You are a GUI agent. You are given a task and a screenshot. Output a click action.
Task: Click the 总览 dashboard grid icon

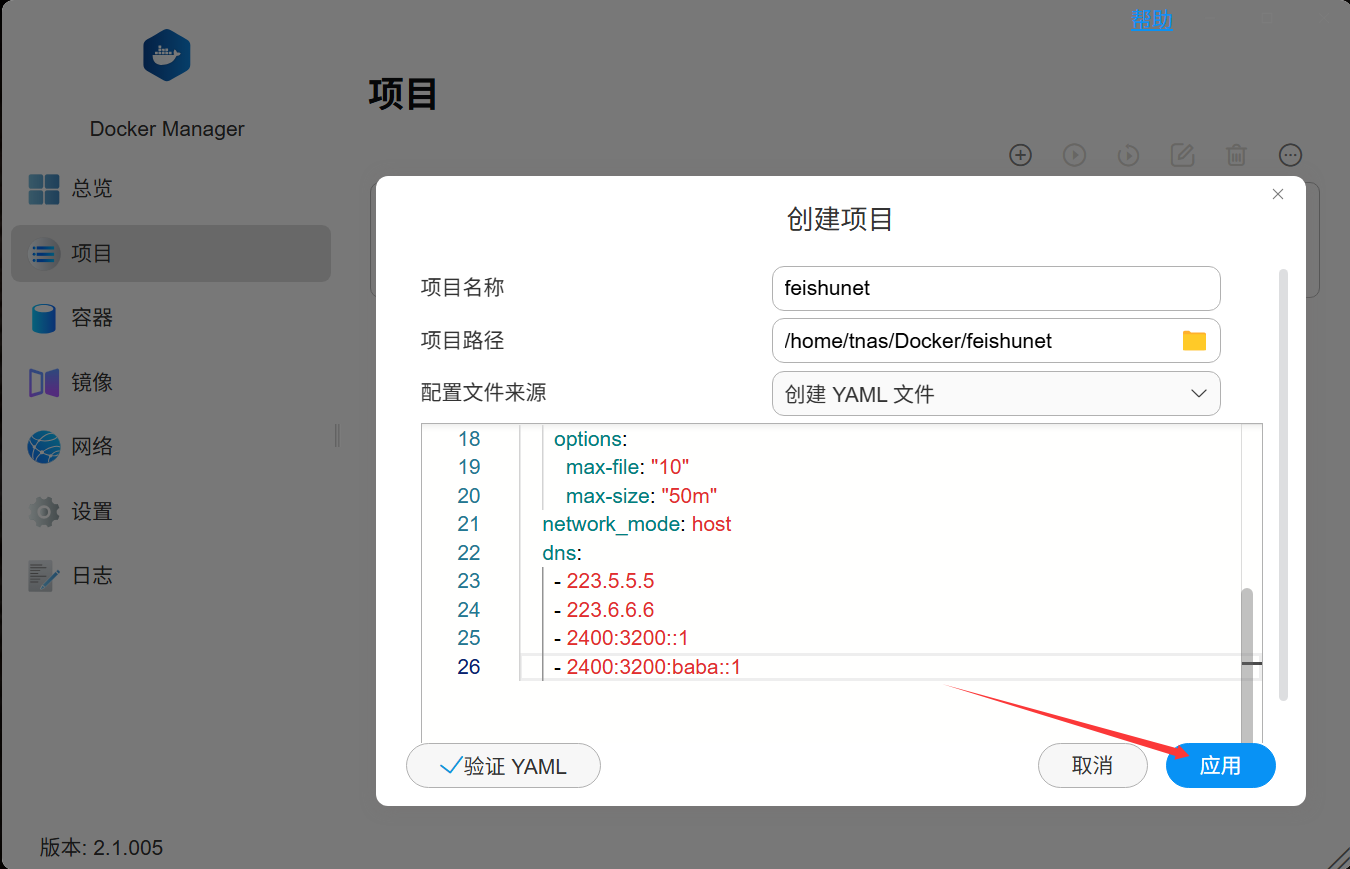pyautogui.click(x=44, y=189)
